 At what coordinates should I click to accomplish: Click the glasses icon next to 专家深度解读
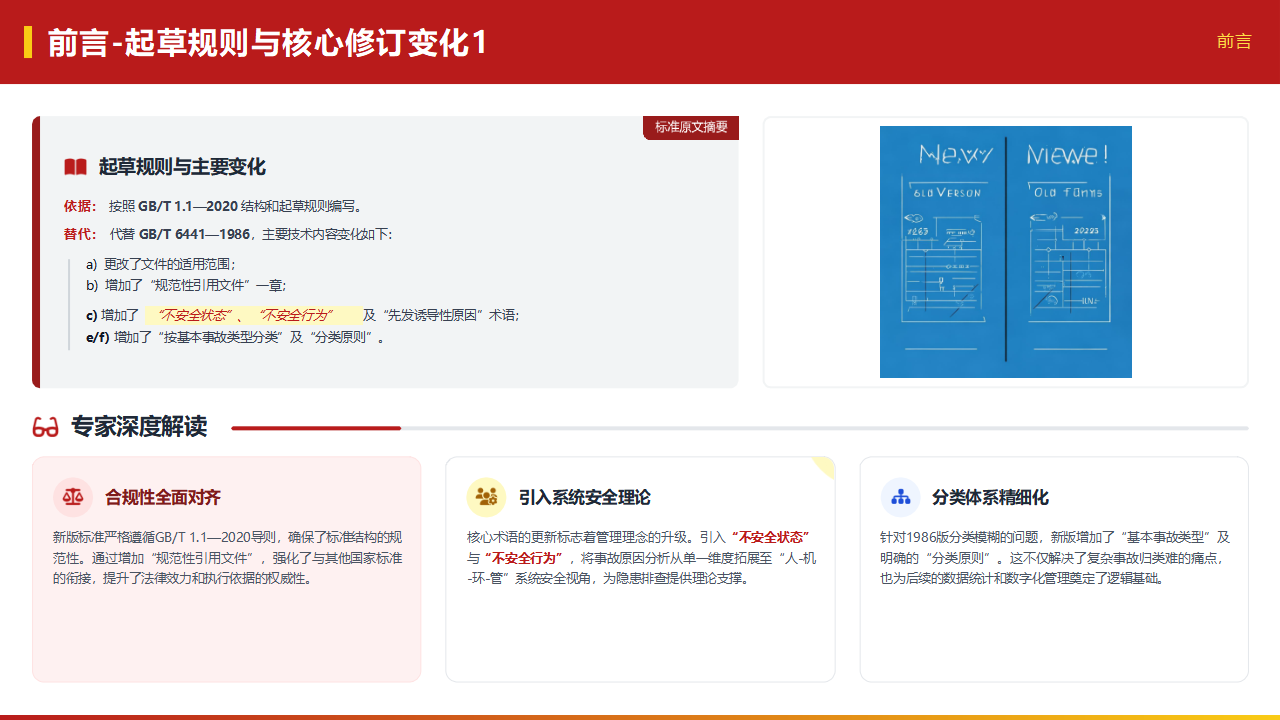coord(46,428)
